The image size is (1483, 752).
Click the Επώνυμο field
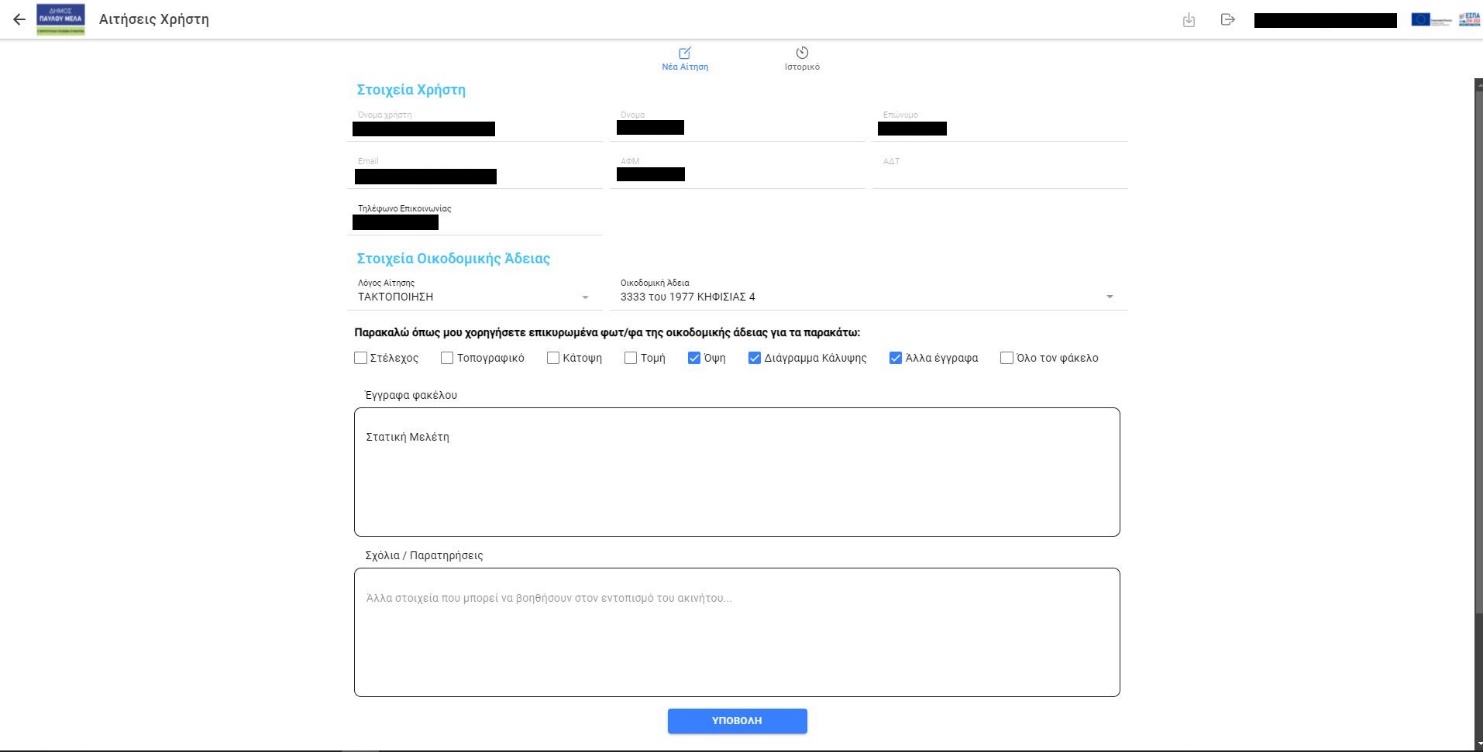999,123
